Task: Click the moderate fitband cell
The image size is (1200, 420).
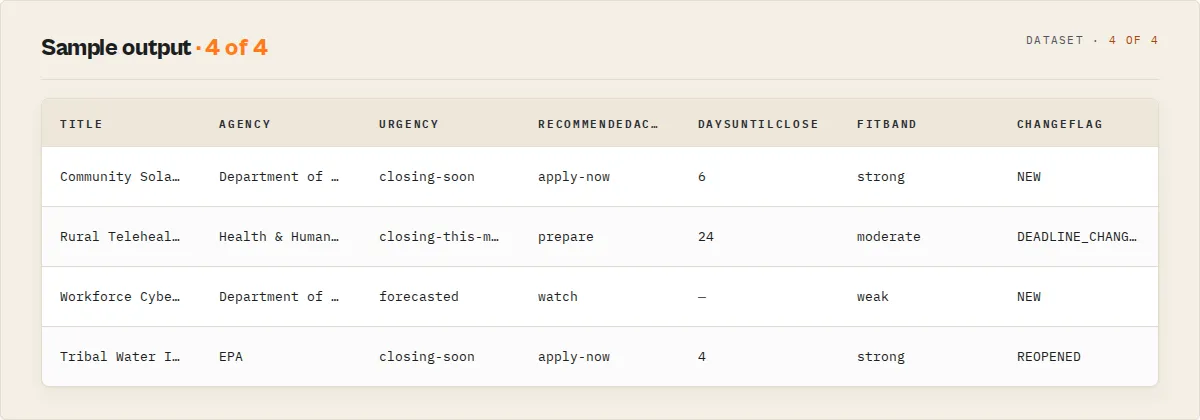Action: click(889, 237)
